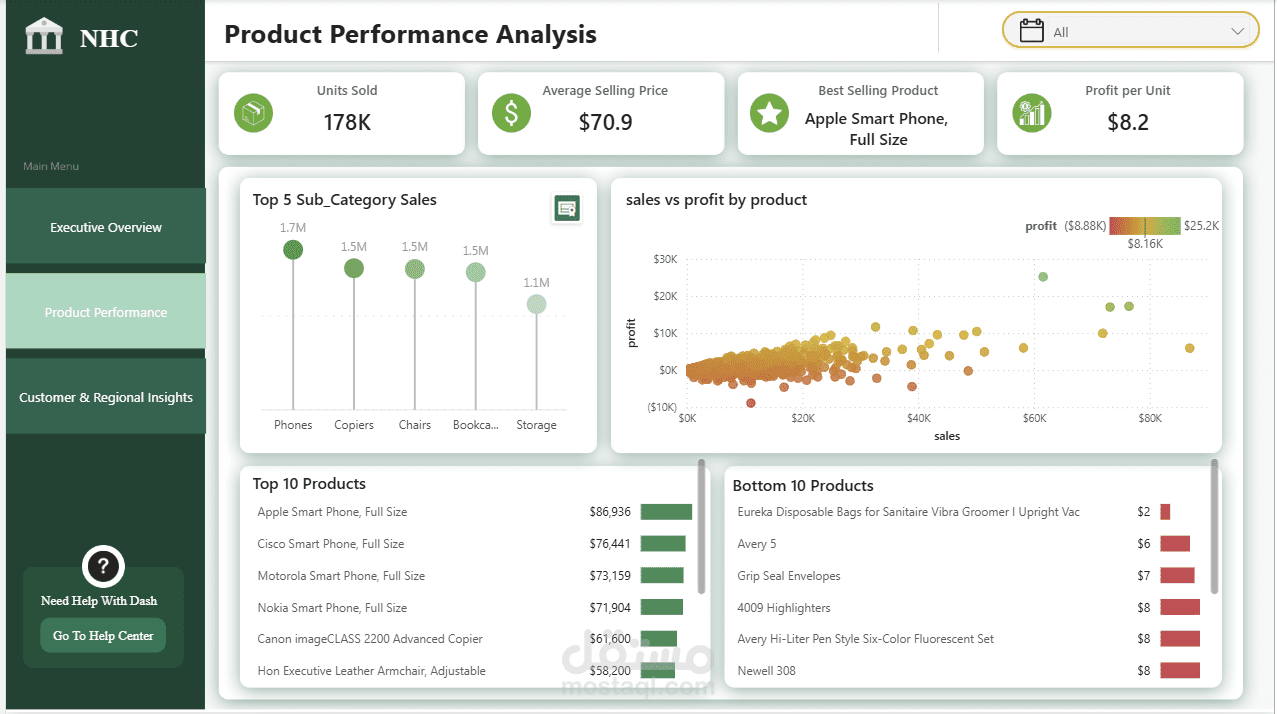This screenshot has width=1277, height=714.
Task: Select the Storage lollipop marker in chart
Action: coord(537,304)
